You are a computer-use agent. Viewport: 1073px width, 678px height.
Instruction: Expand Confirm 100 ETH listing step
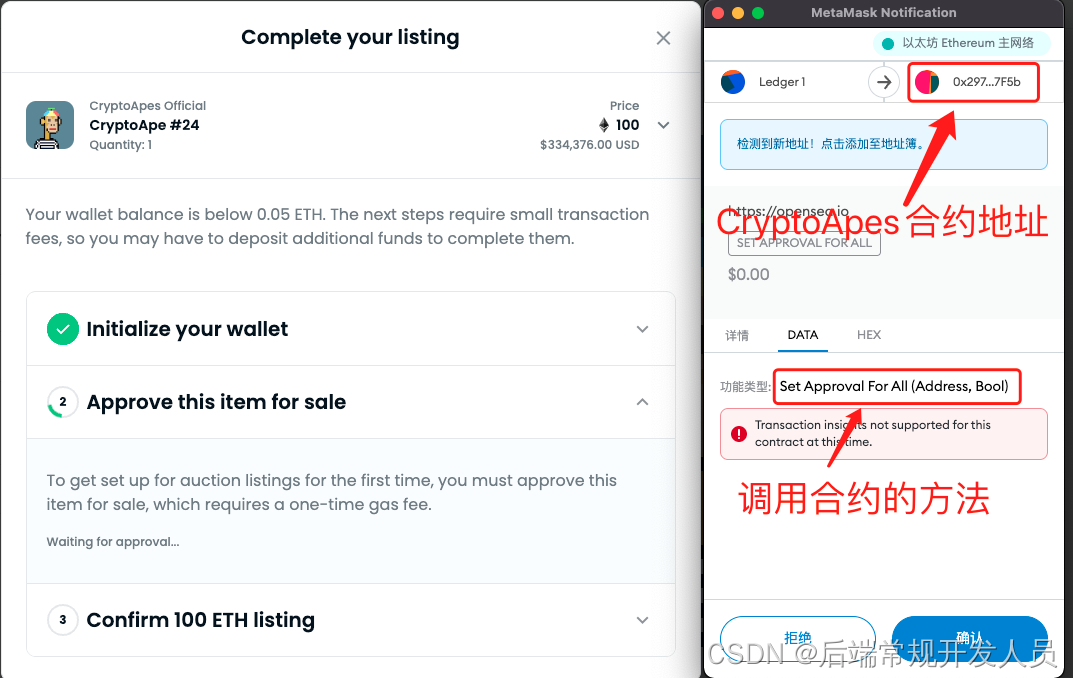[x=642, y=620]
